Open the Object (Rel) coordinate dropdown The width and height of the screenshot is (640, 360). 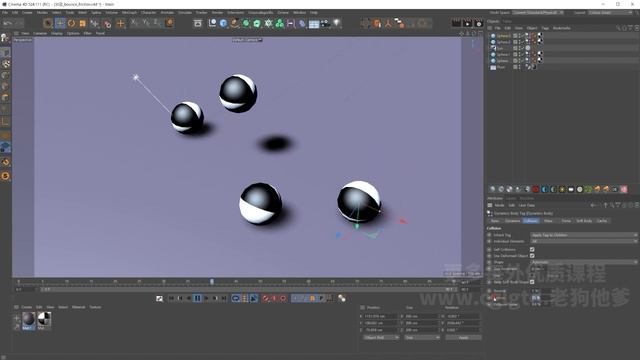pos(381,338)
